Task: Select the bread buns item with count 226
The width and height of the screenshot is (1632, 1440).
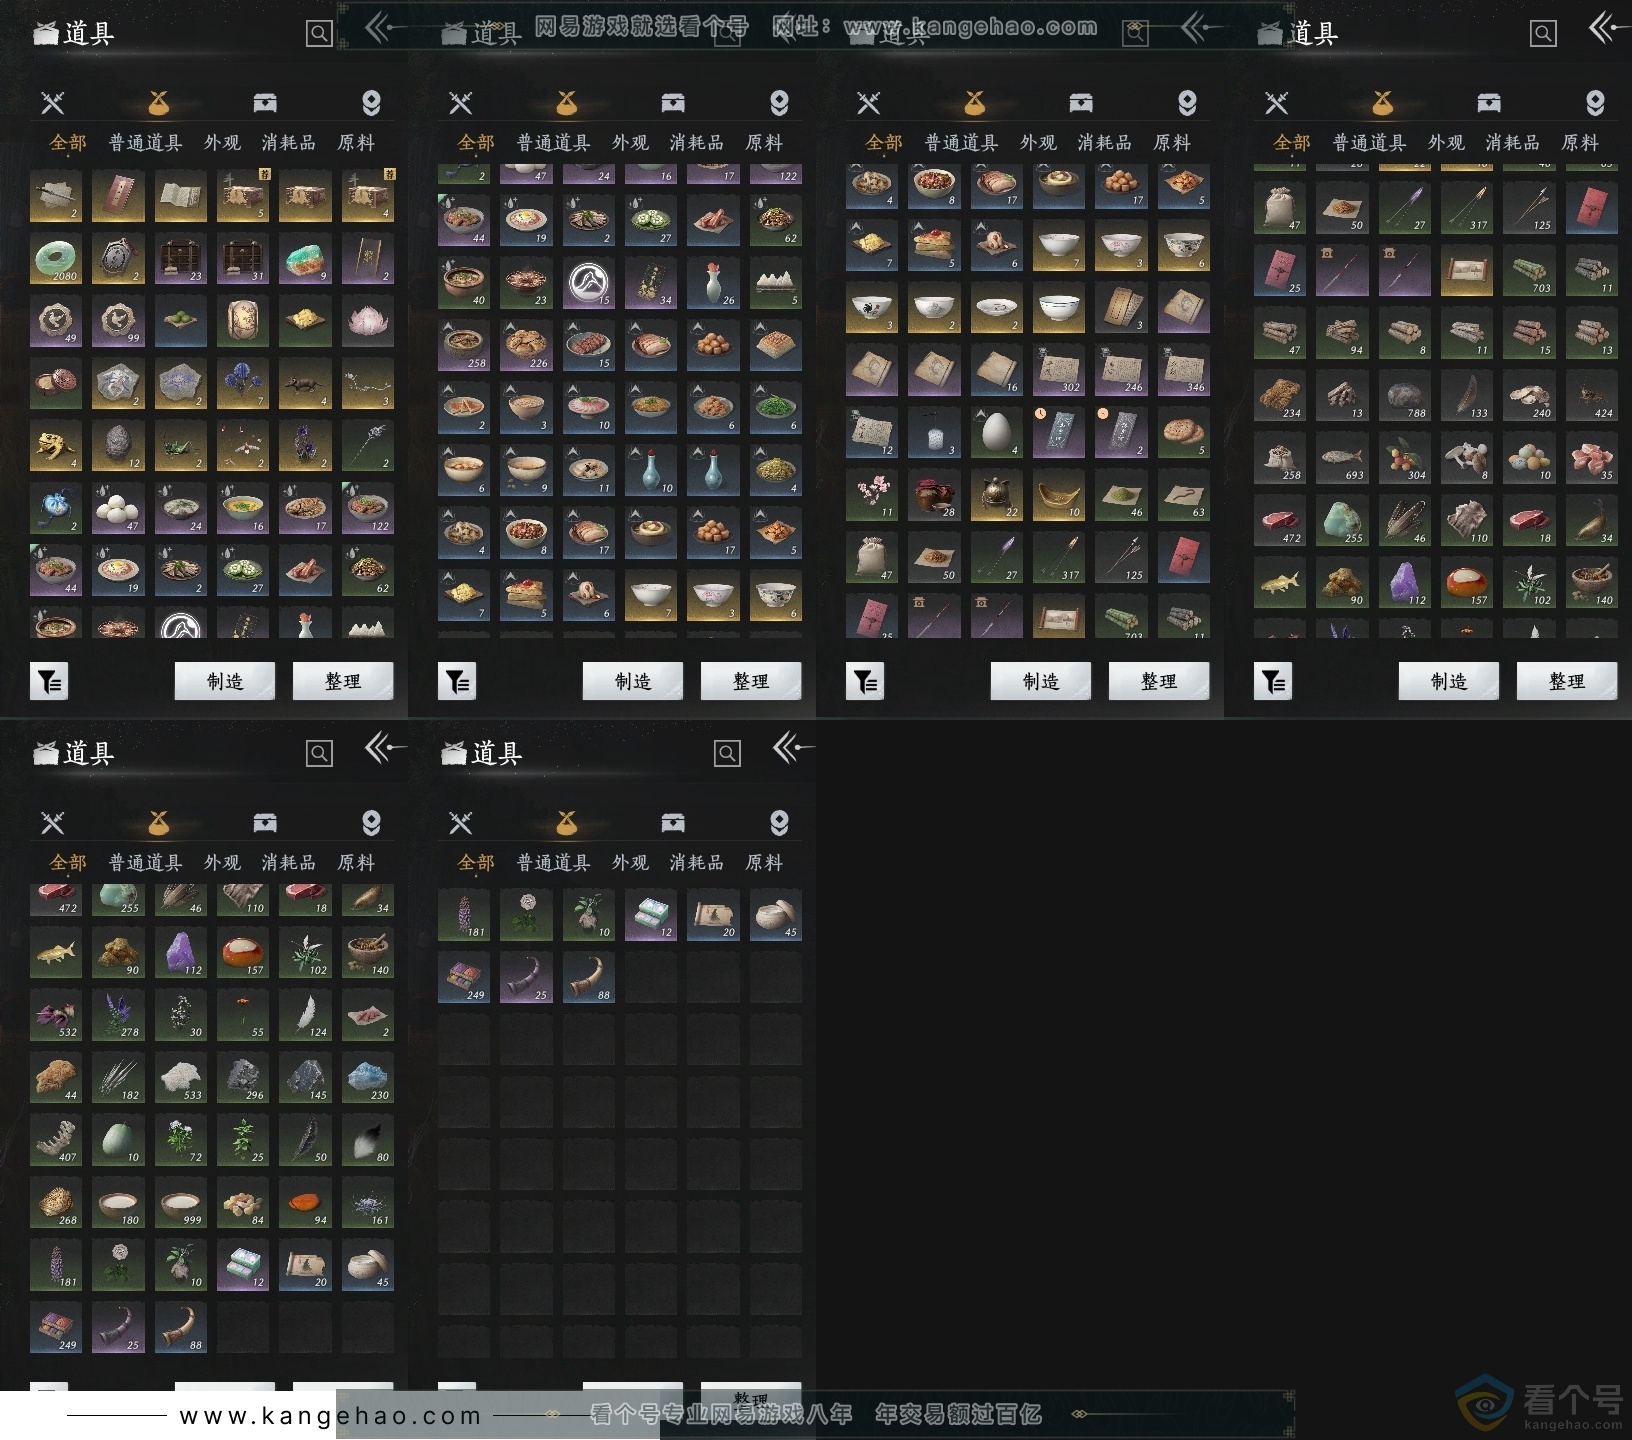Action: (526, 346)
